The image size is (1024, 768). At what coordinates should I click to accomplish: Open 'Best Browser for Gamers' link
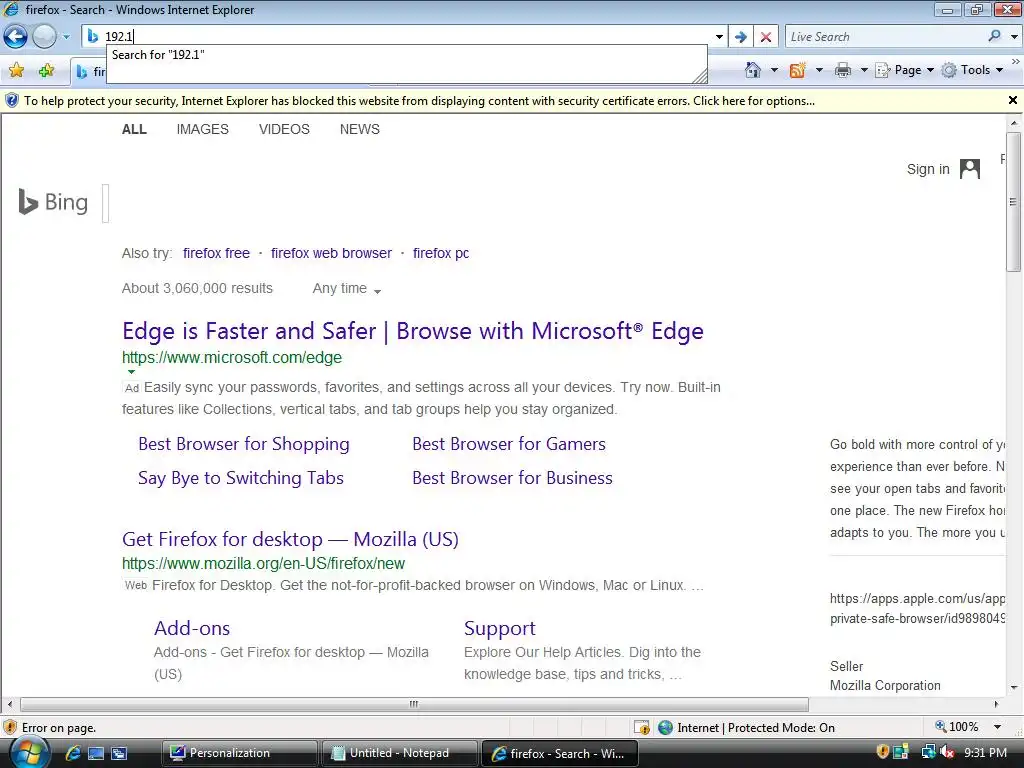509,444
